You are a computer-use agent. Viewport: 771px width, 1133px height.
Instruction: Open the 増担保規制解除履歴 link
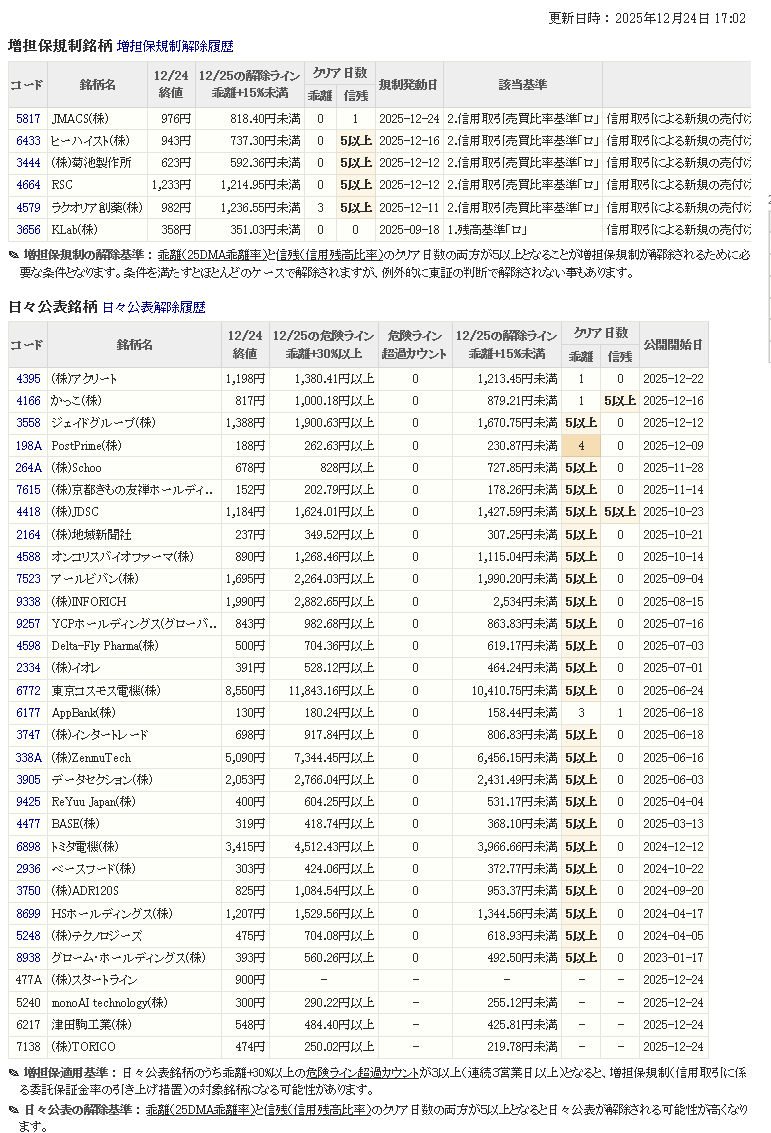tap(175, 46)
